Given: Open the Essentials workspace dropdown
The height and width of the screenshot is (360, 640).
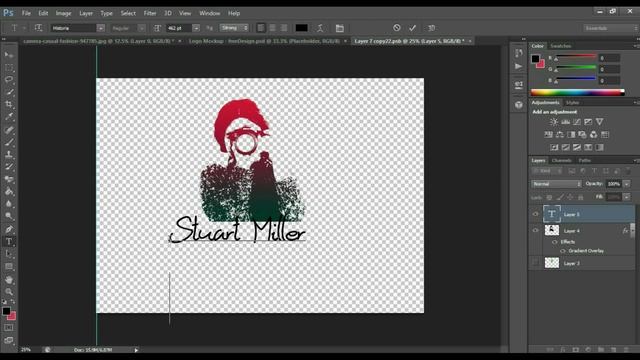Looking at the screenshot, I should tap(610, 28).
